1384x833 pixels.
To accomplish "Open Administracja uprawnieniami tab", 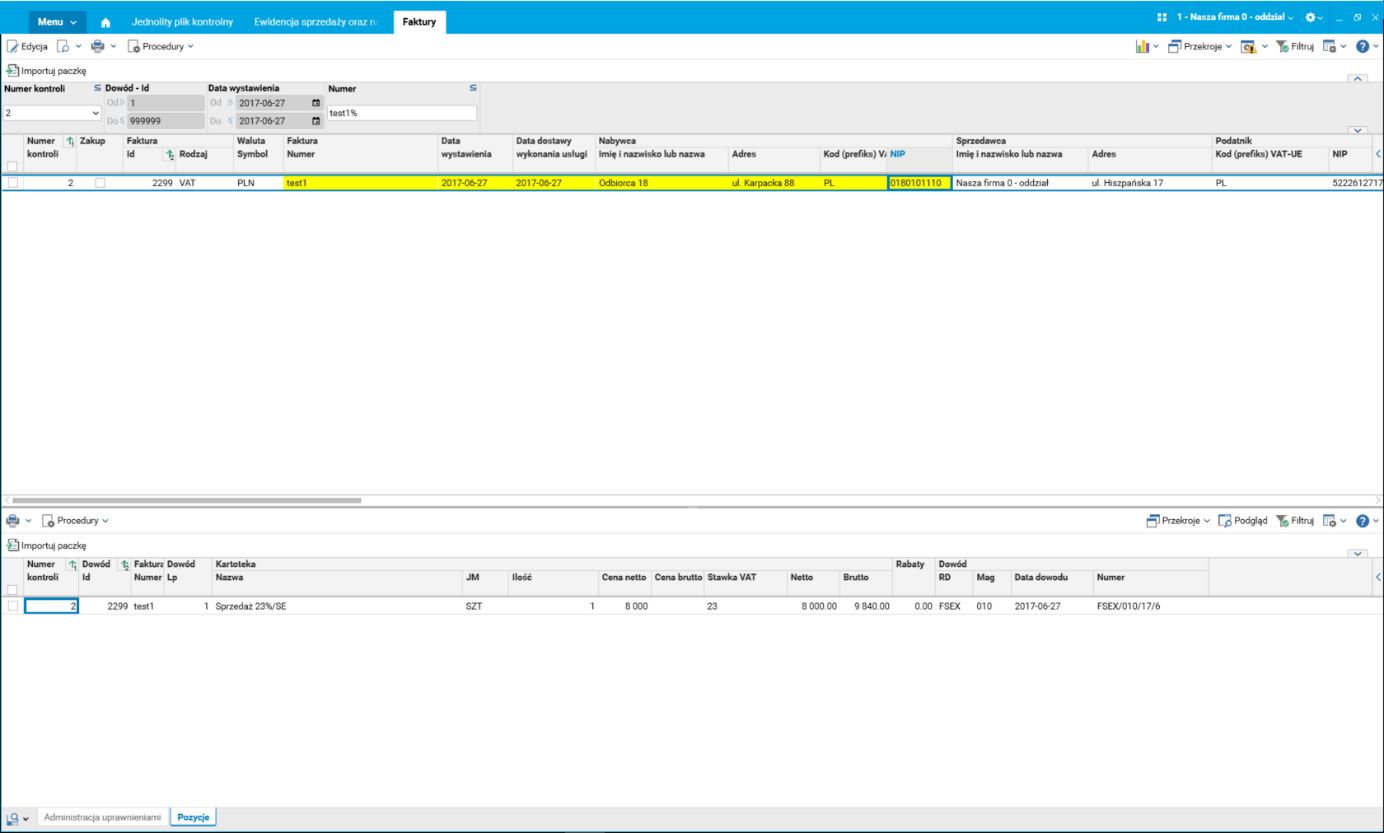I will [103, 818].
